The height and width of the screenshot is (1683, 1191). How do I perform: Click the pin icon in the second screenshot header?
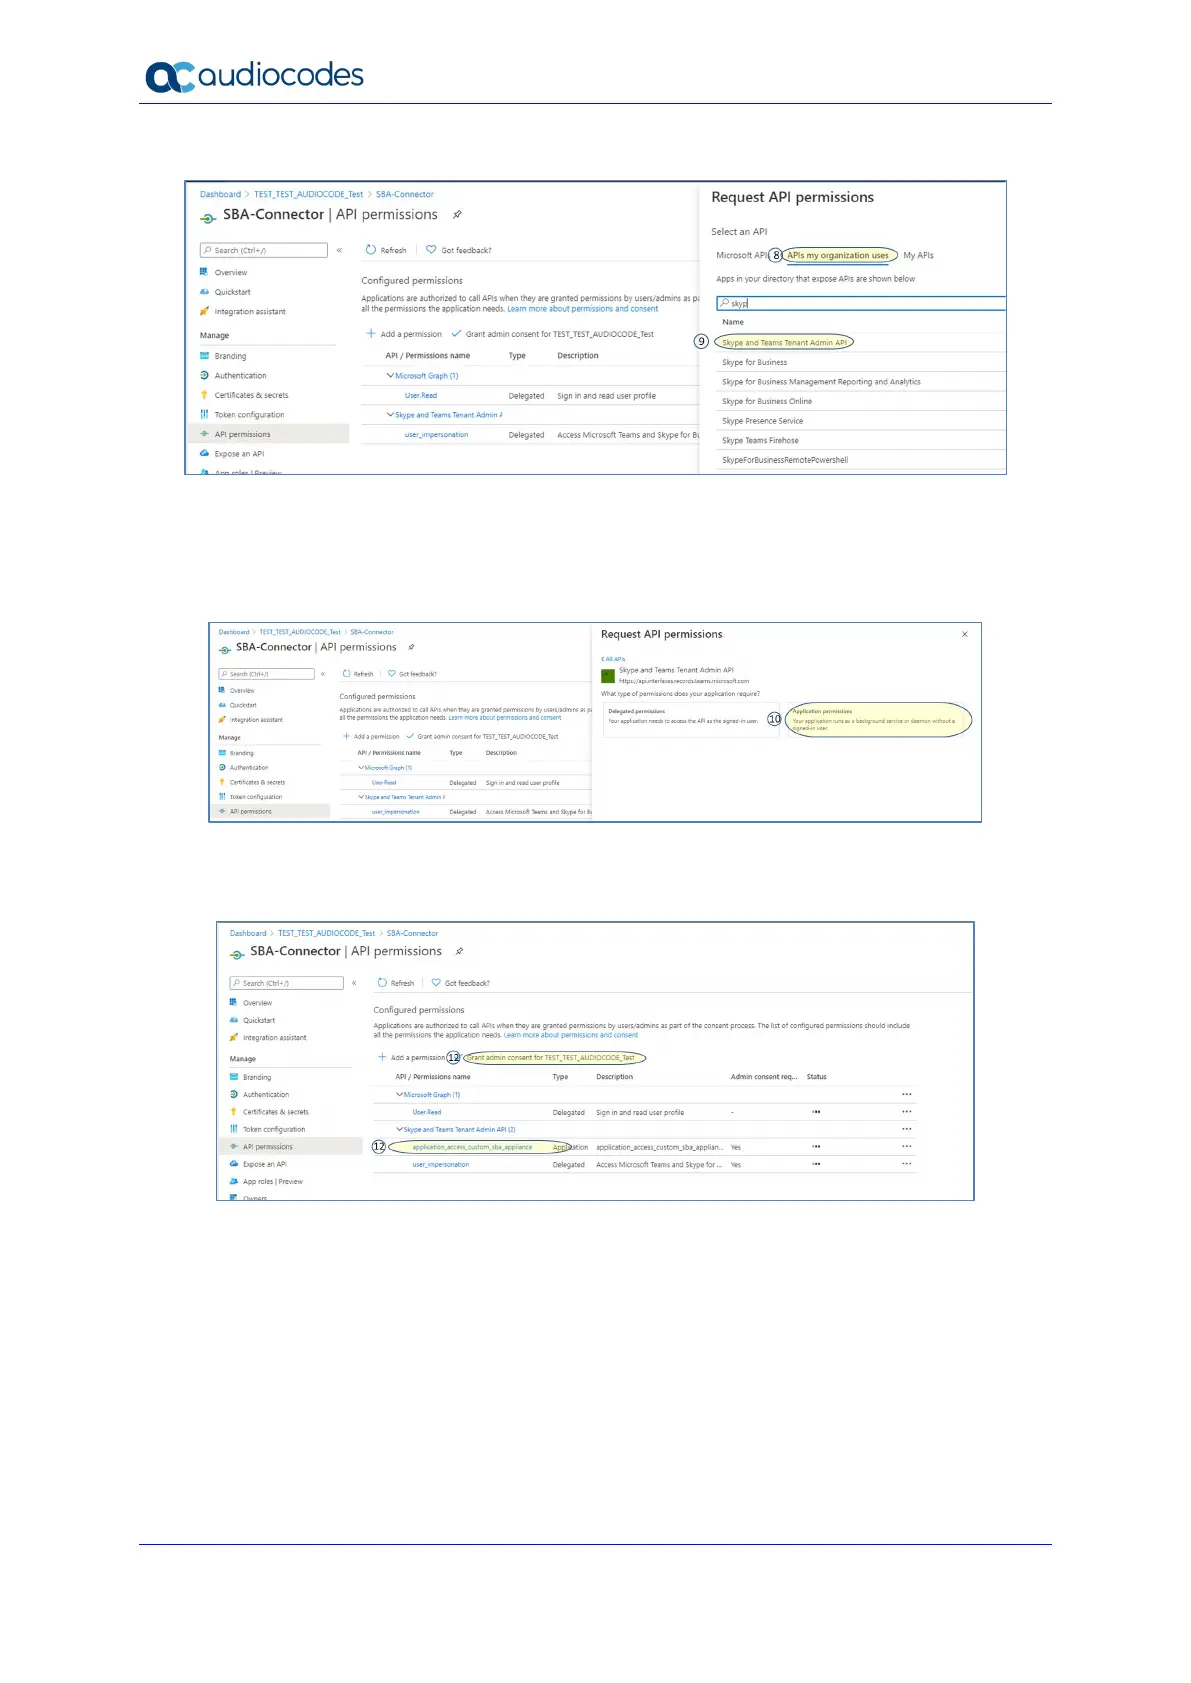coord(411,647)
